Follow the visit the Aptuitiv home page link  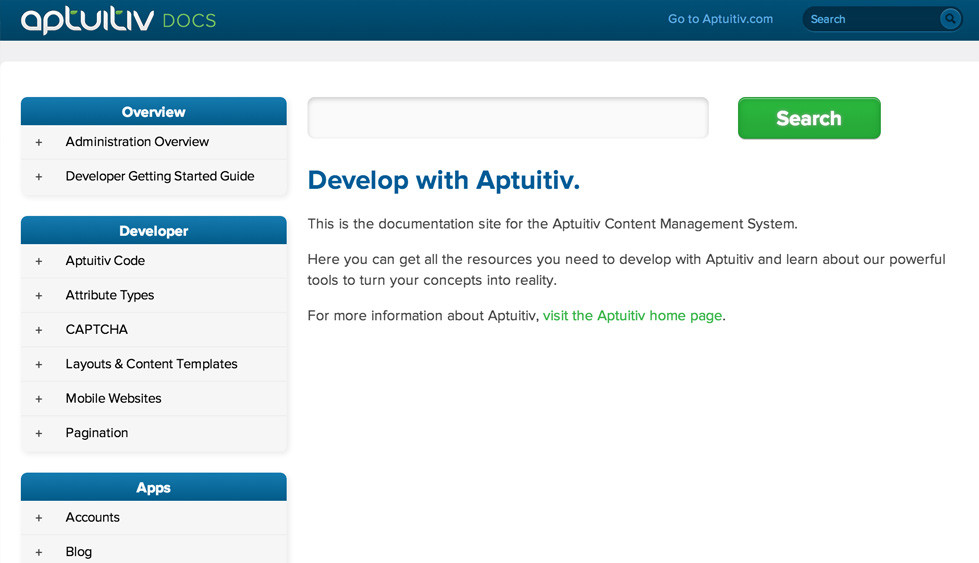click(x=632, y=315)
